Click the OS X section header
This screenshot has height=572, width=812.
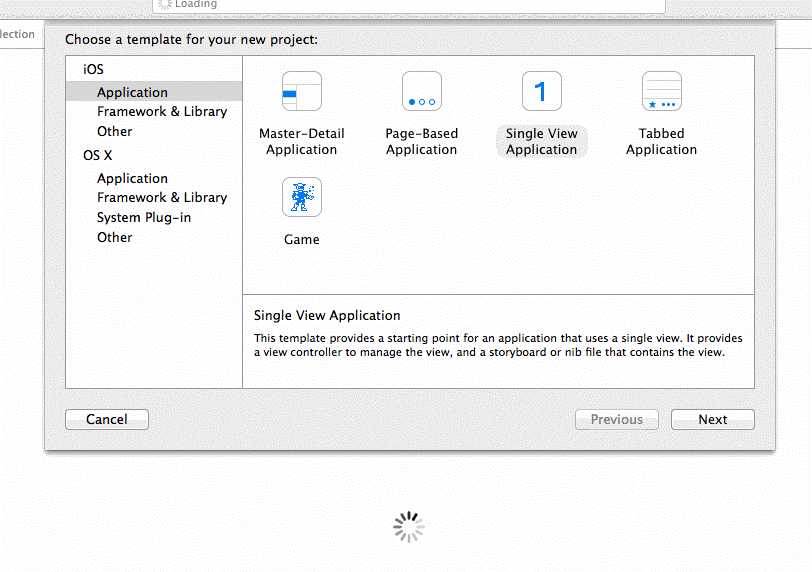[97, 155]
